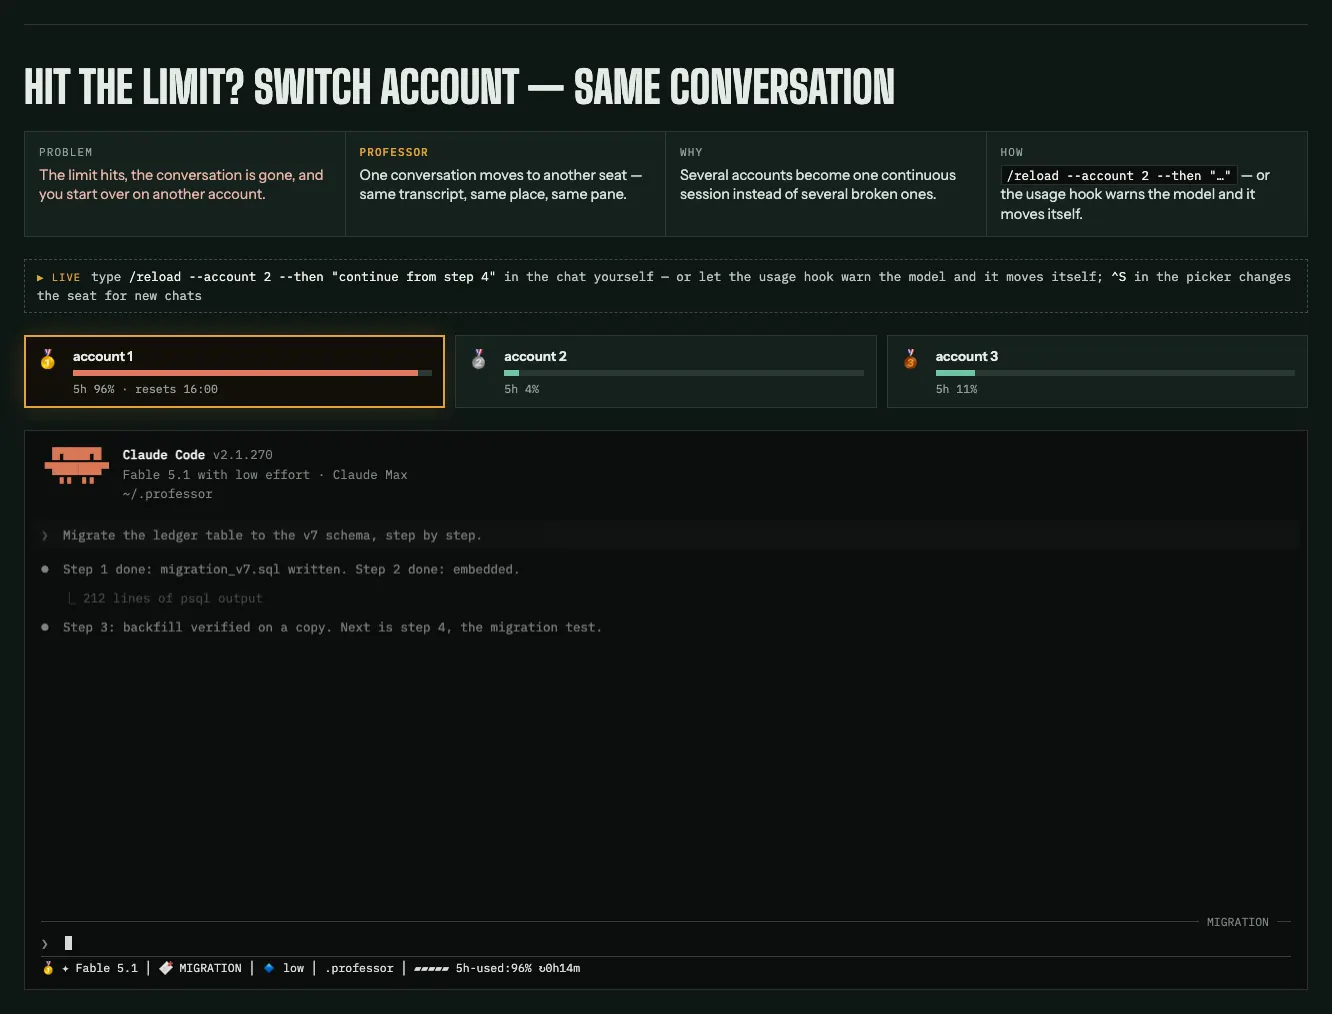
Task: Click the gold medal icon in status bar
Action: point(48,968)
